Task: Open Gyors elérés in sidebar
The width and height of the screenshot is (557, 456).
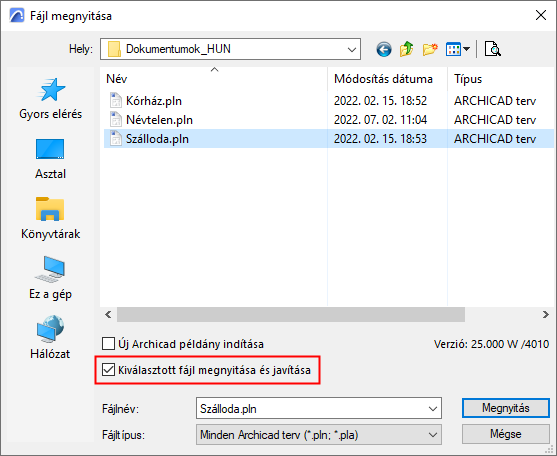Action: [x=50, y=99]
